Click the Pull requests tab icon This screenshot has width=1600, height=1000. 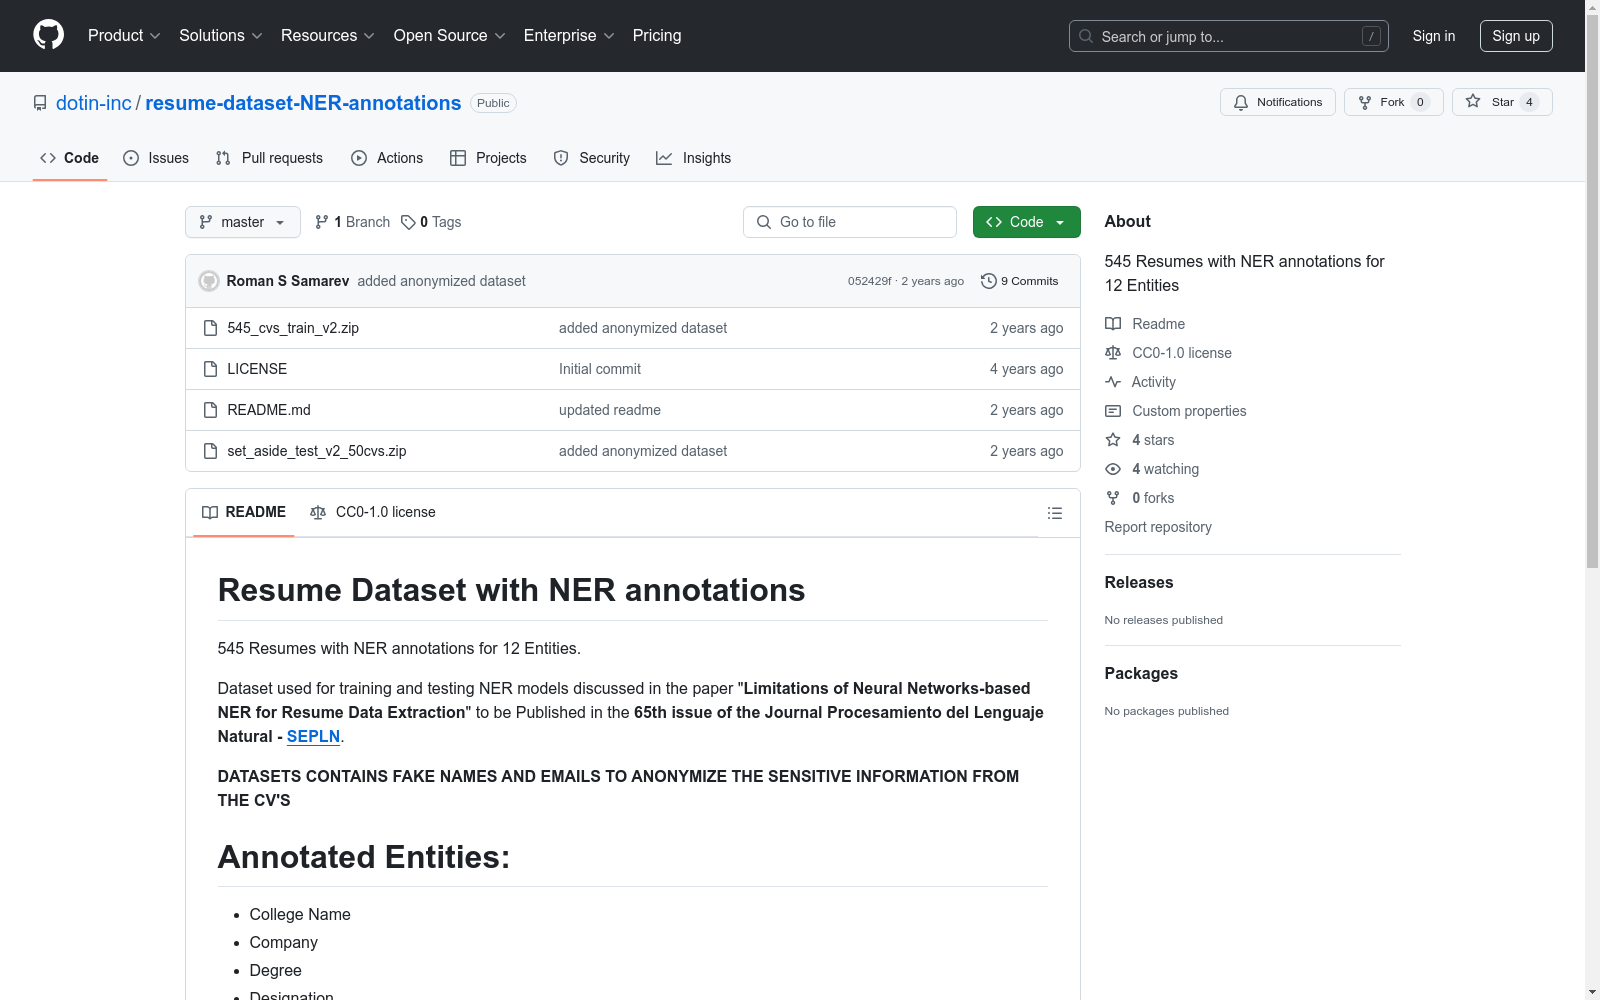pos(223,158)
